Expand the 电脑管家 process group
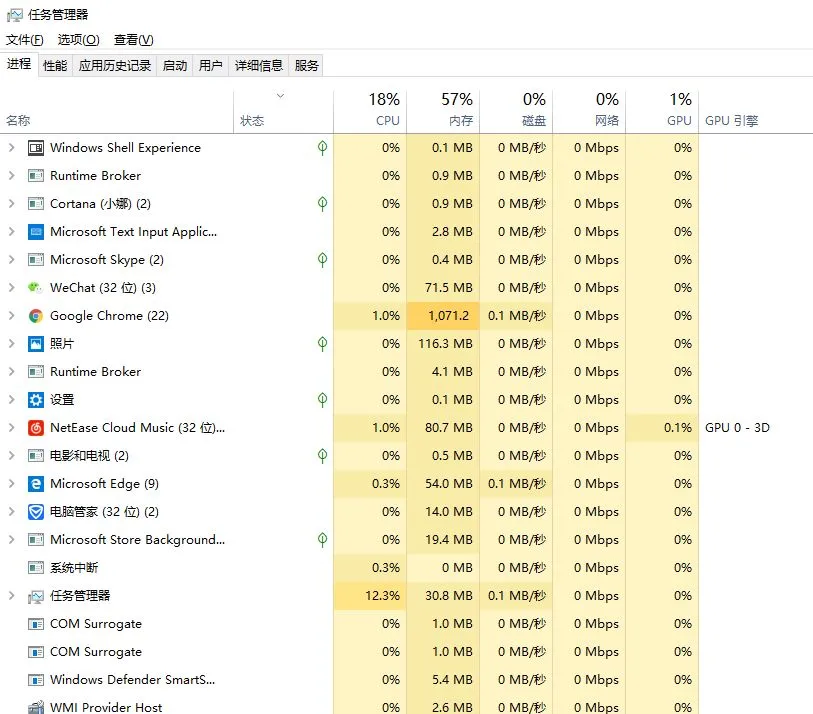 (x=11, y=512)
